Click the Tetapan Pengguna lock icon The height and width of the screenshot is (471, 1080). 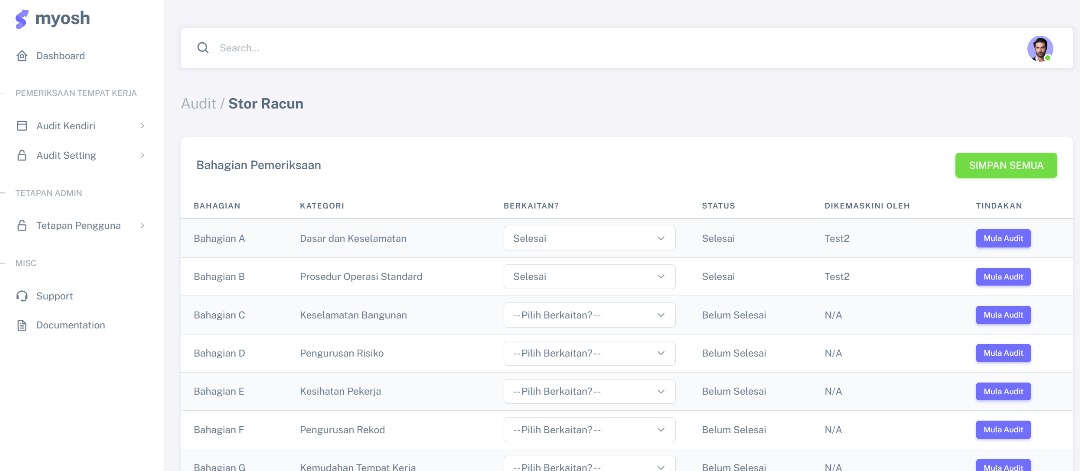tap(22, 226)
